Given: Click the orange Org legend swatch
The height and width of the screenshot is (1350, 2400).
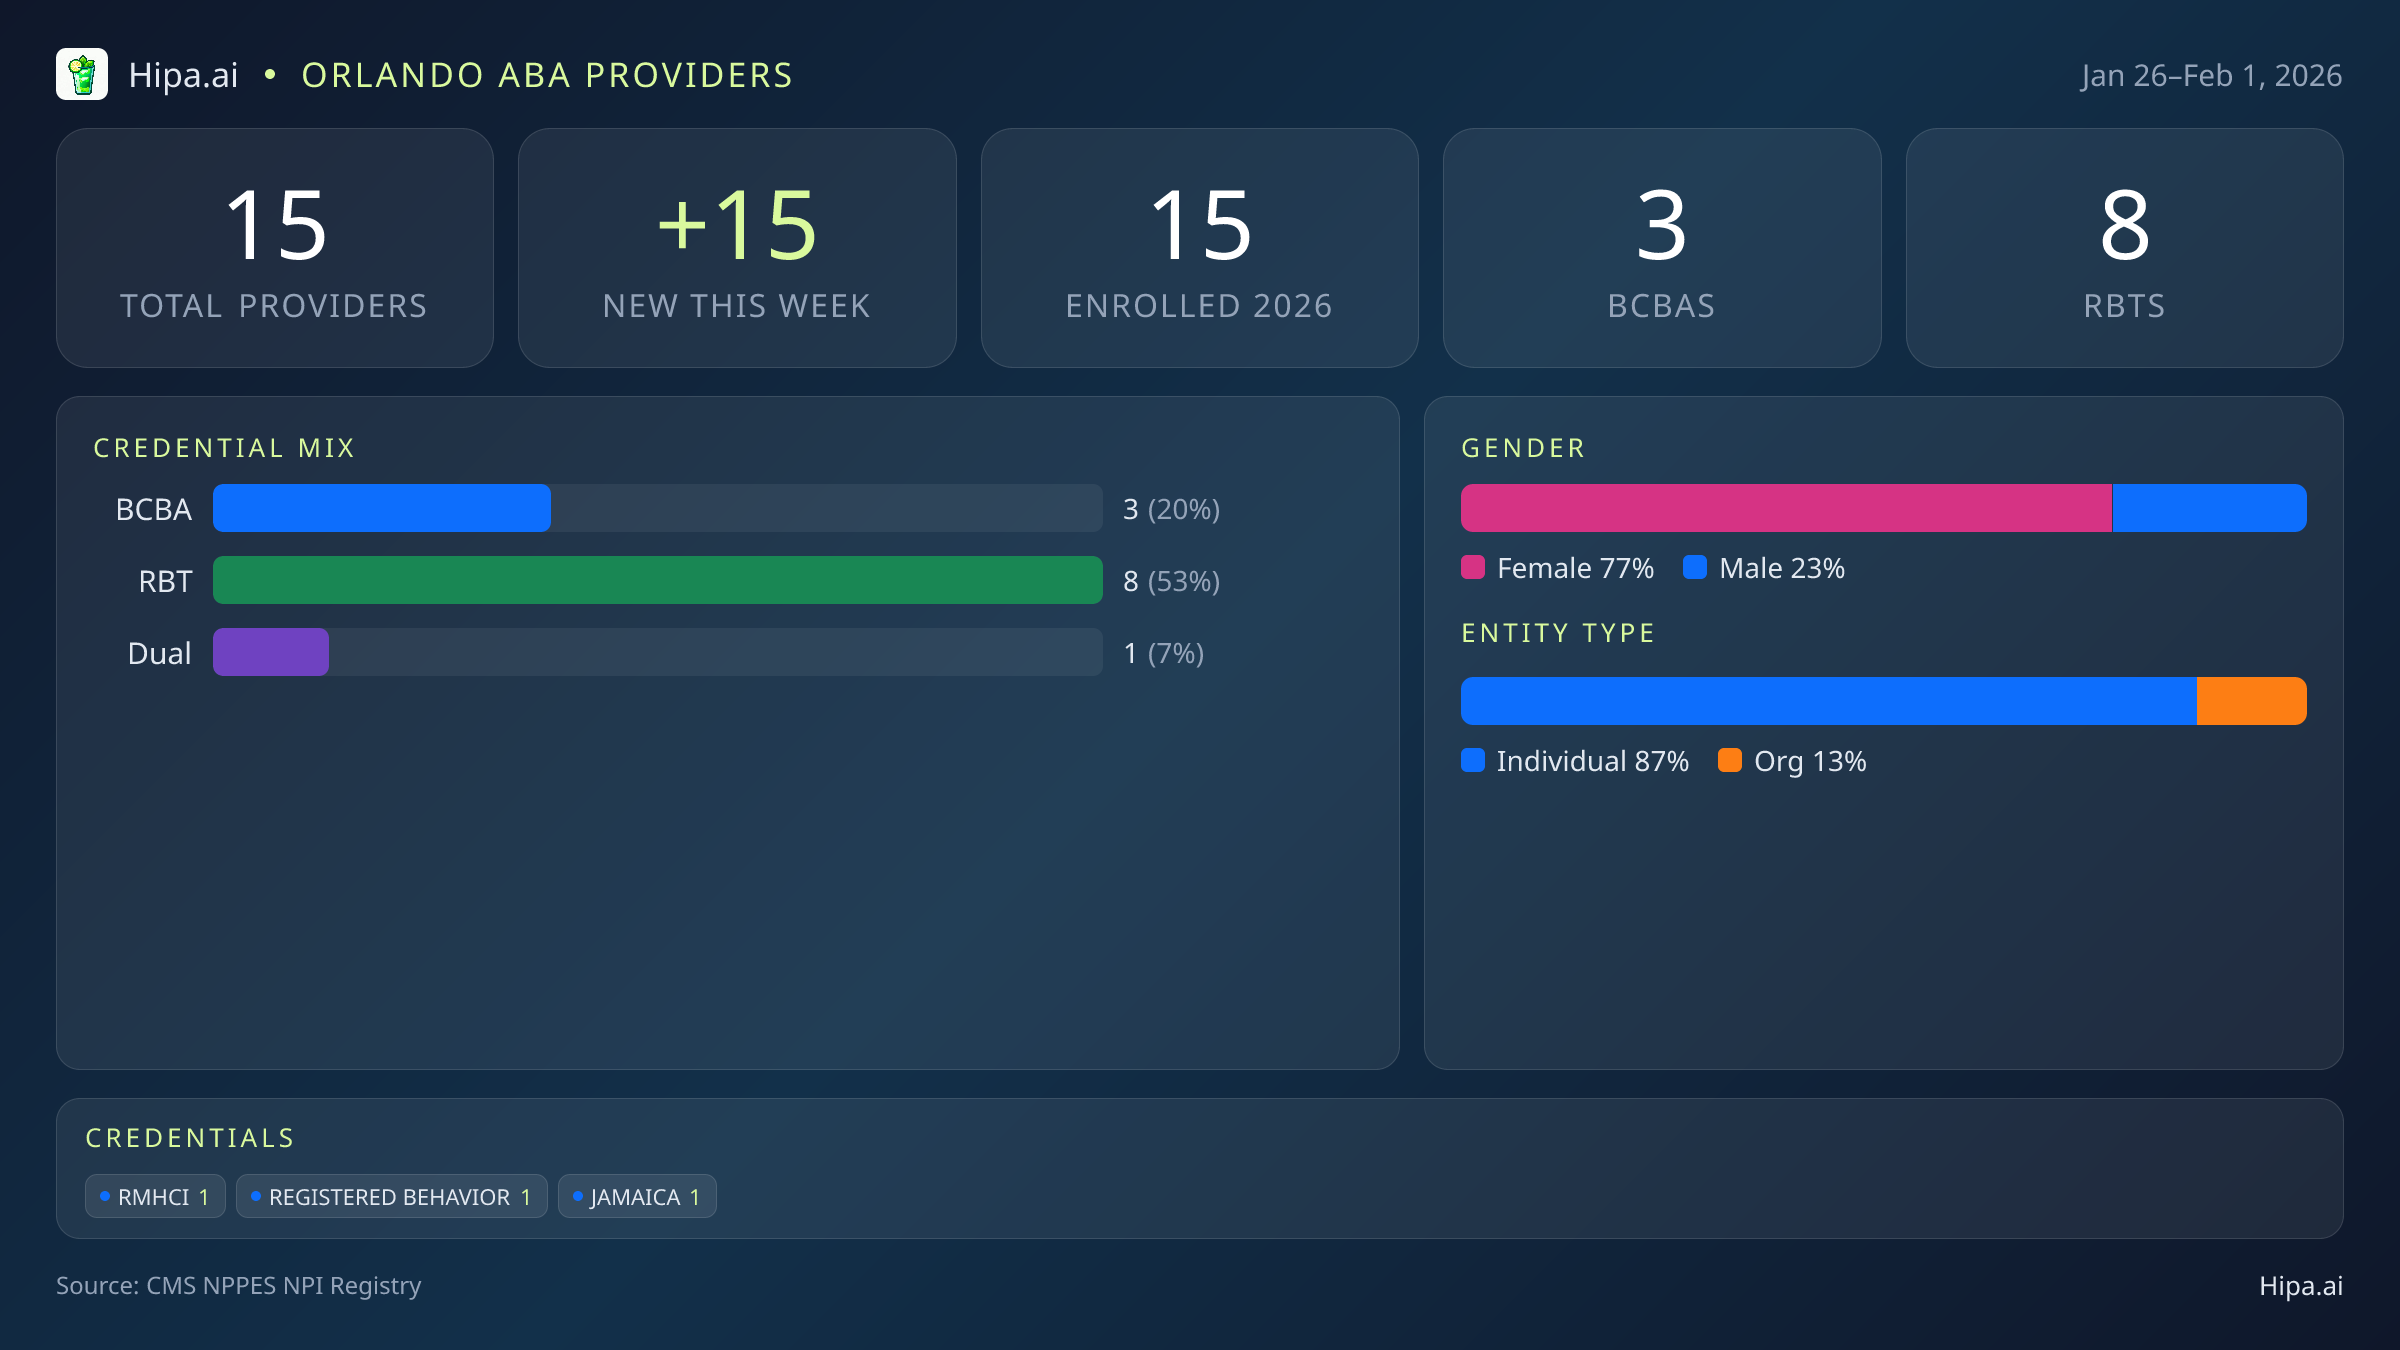Looking at the screenshot, I should (1730, 761).
